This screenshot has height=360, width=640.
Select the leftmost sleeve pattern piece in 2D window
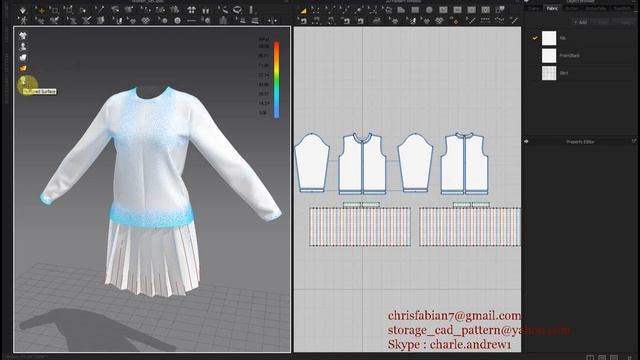312,162
